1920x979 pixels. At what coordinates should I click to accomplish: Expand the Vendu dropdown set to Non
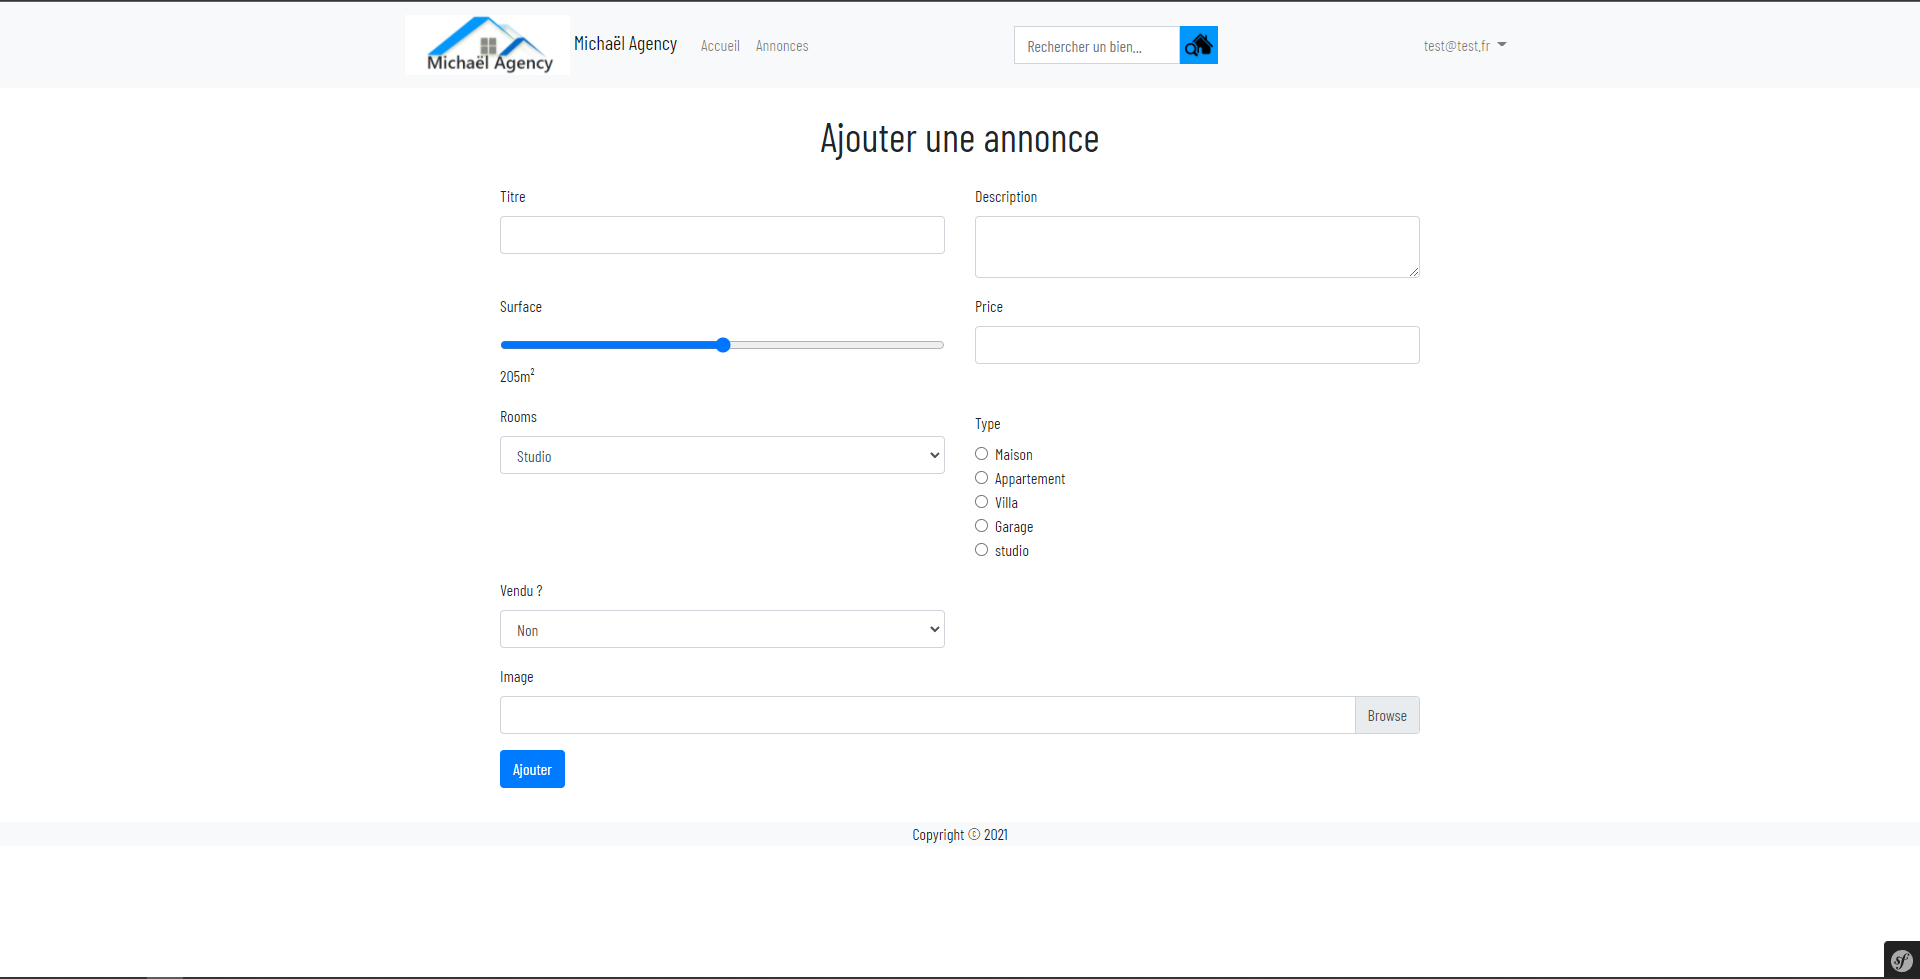click(721, 630)
